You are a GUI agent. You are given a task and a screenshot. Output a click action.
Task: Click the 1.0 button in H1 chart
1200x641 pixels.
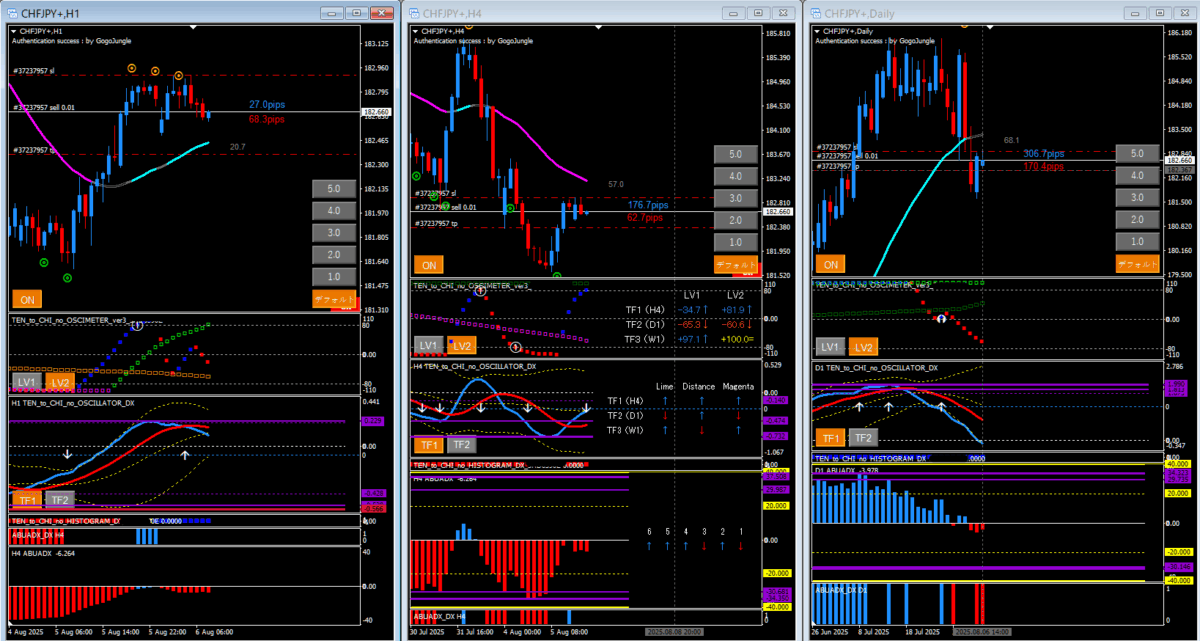[x=334, y=277]
